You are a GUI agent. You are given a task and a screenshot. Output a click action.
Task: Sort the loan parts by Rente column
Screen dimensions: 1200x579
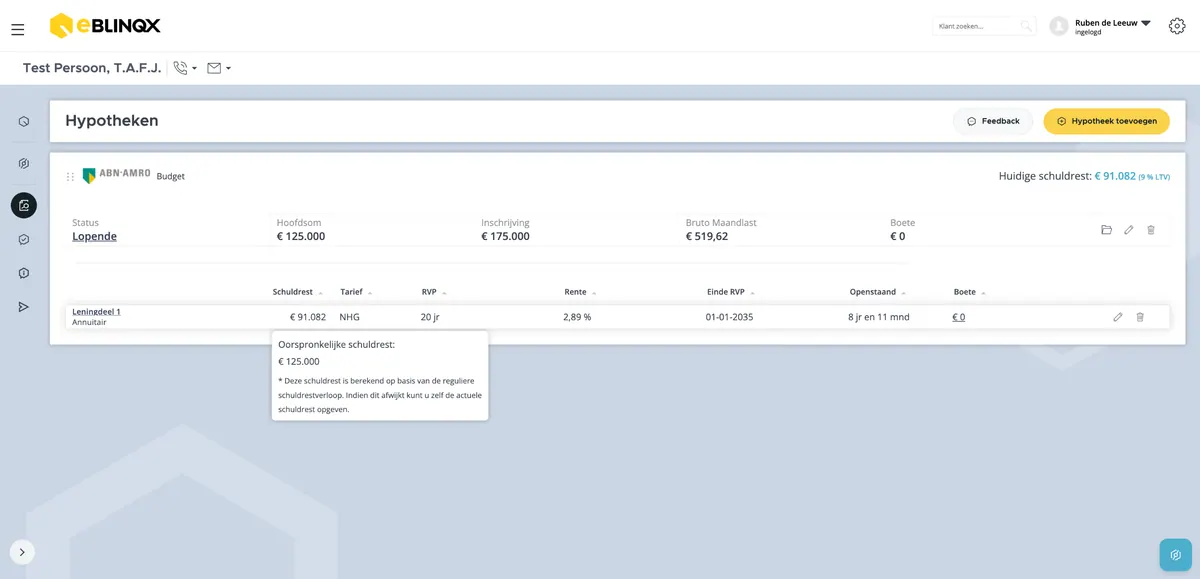point(580,292)
